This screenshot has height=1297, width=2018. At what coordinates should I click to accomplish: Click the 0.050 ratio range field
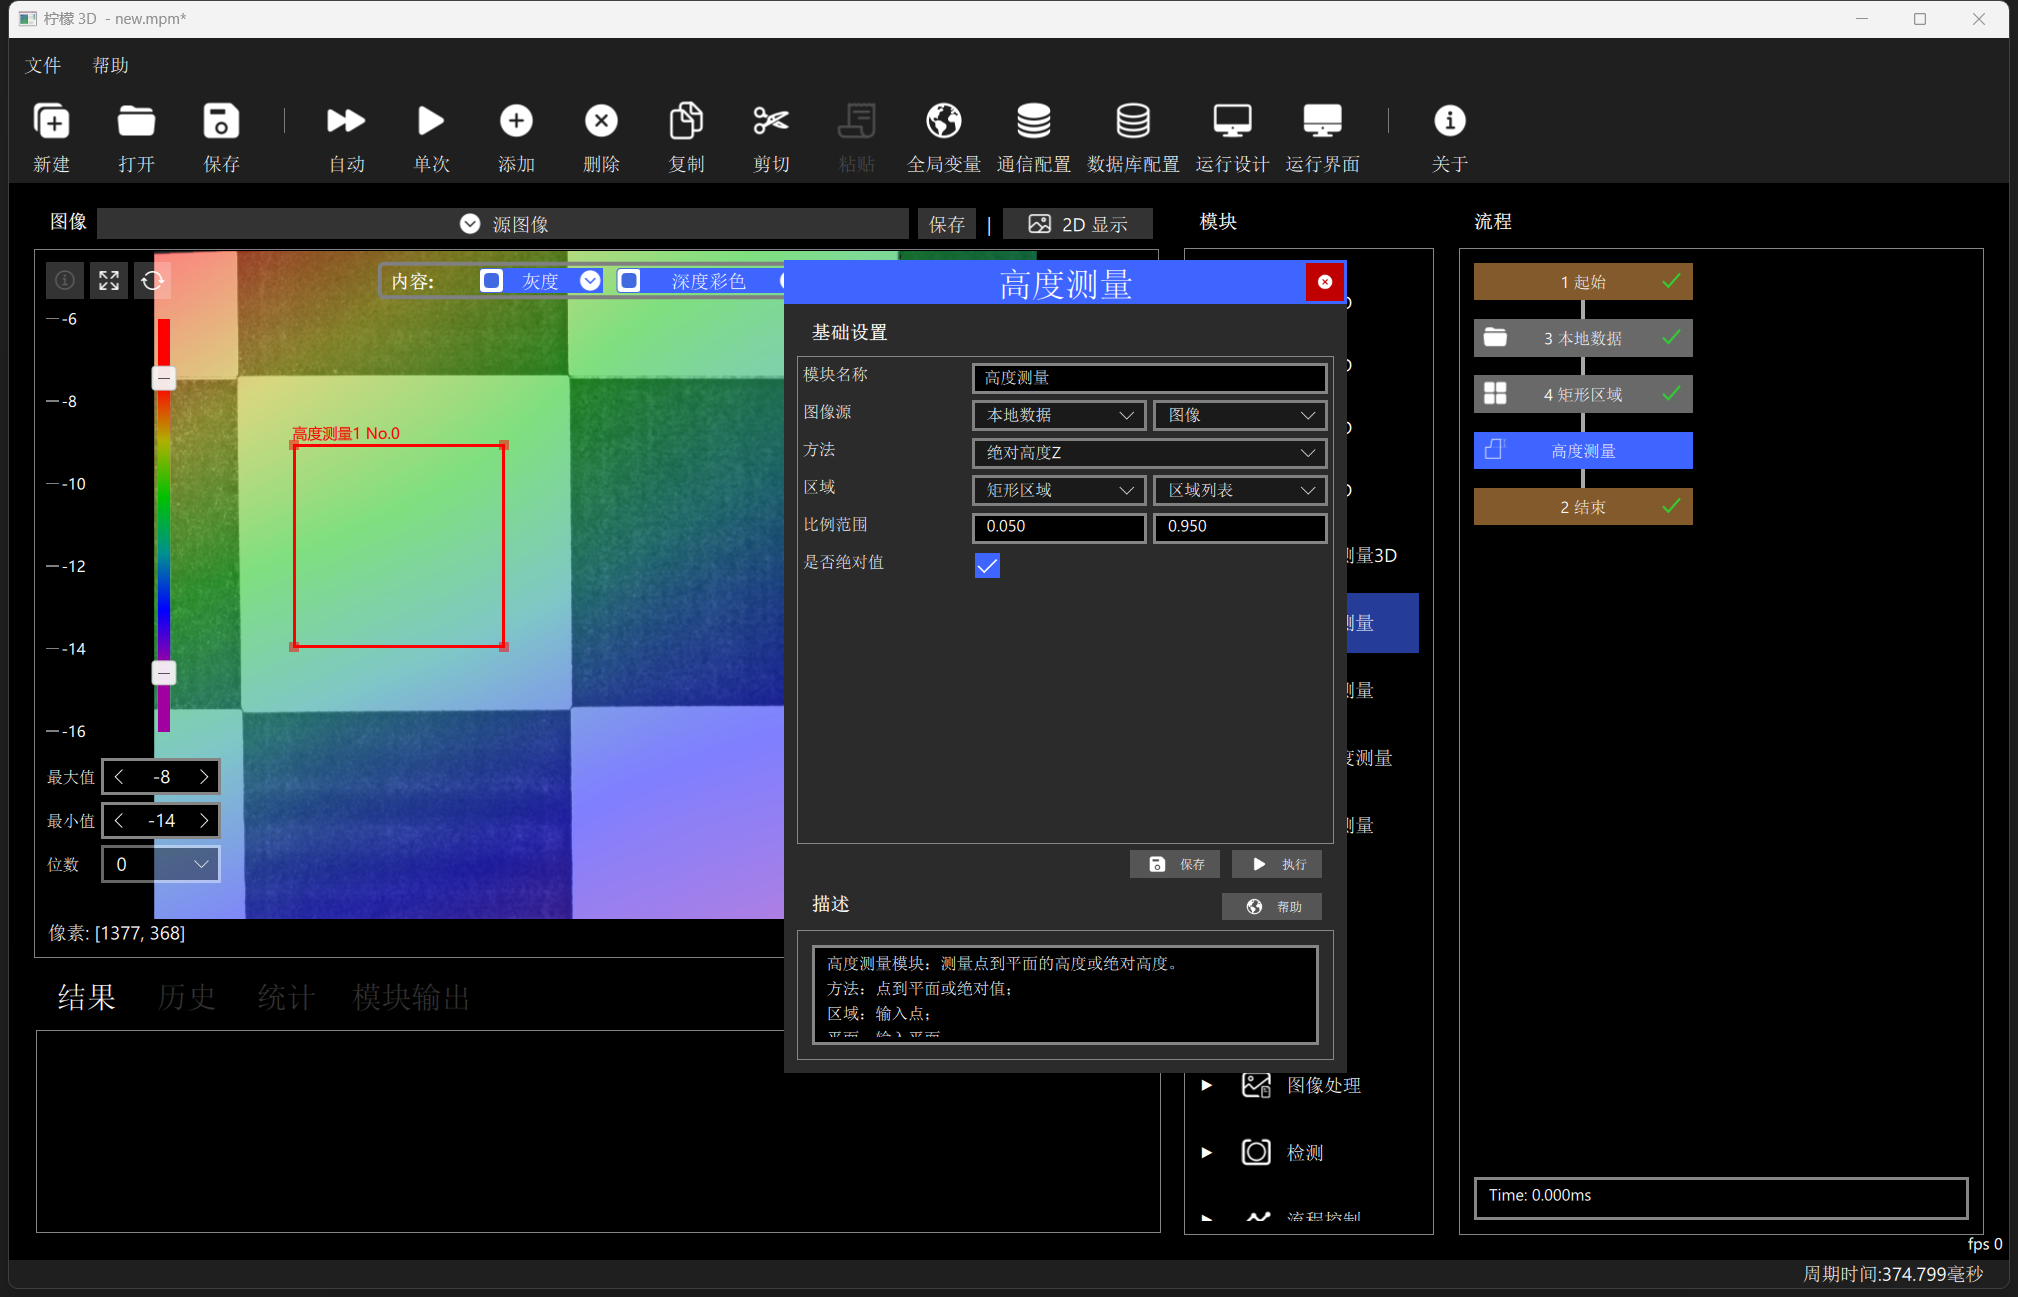click(1059, 527)
